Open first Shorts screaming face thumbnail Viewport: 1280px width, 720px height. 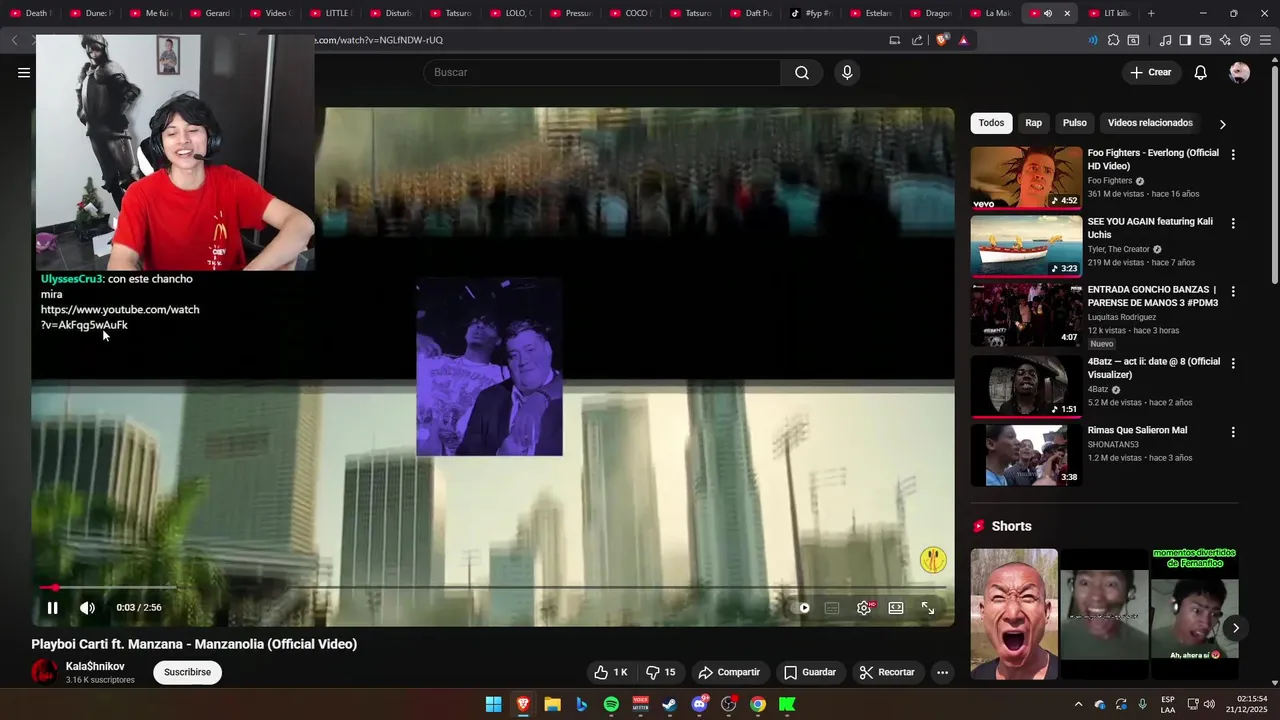pyautogui.click(x=1014, y=614)
